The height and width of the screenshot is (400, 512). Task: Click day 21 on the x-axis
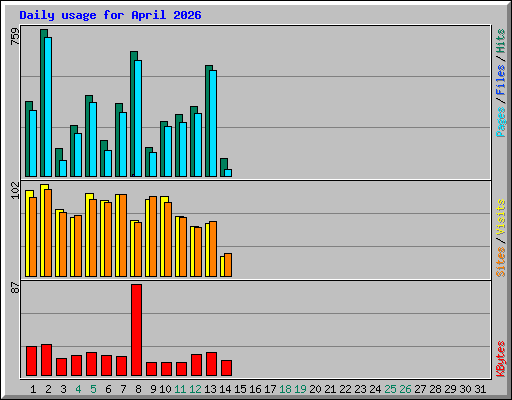coord(330,389)
